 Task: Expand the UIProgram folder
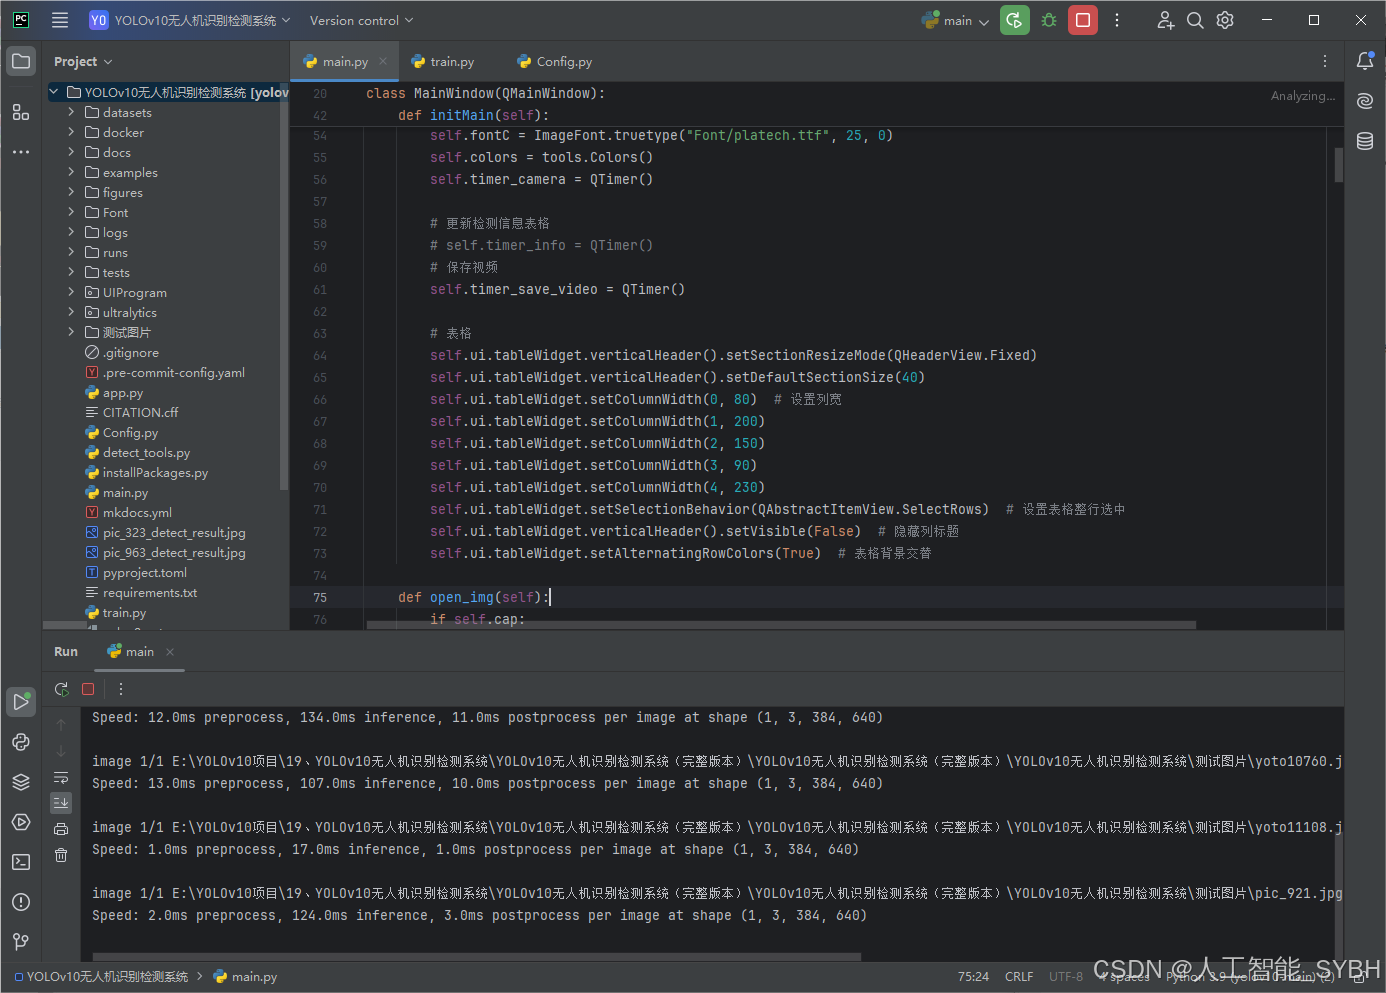[71, 292]
